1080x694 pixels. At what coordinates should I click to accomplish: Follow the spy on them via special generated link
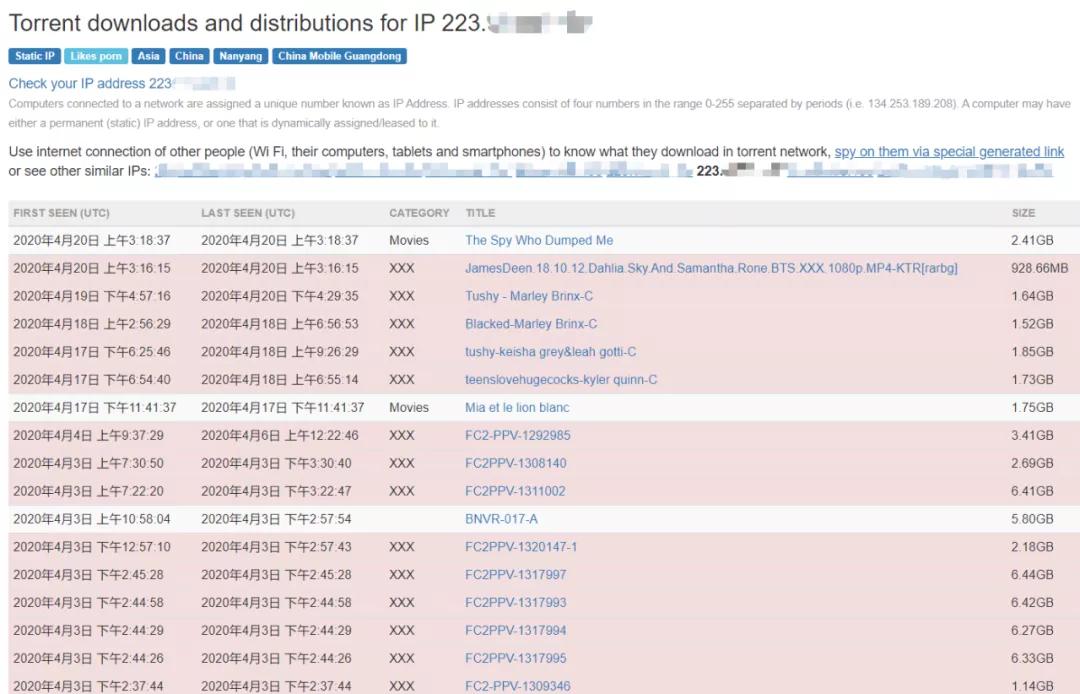pos(949,152)
